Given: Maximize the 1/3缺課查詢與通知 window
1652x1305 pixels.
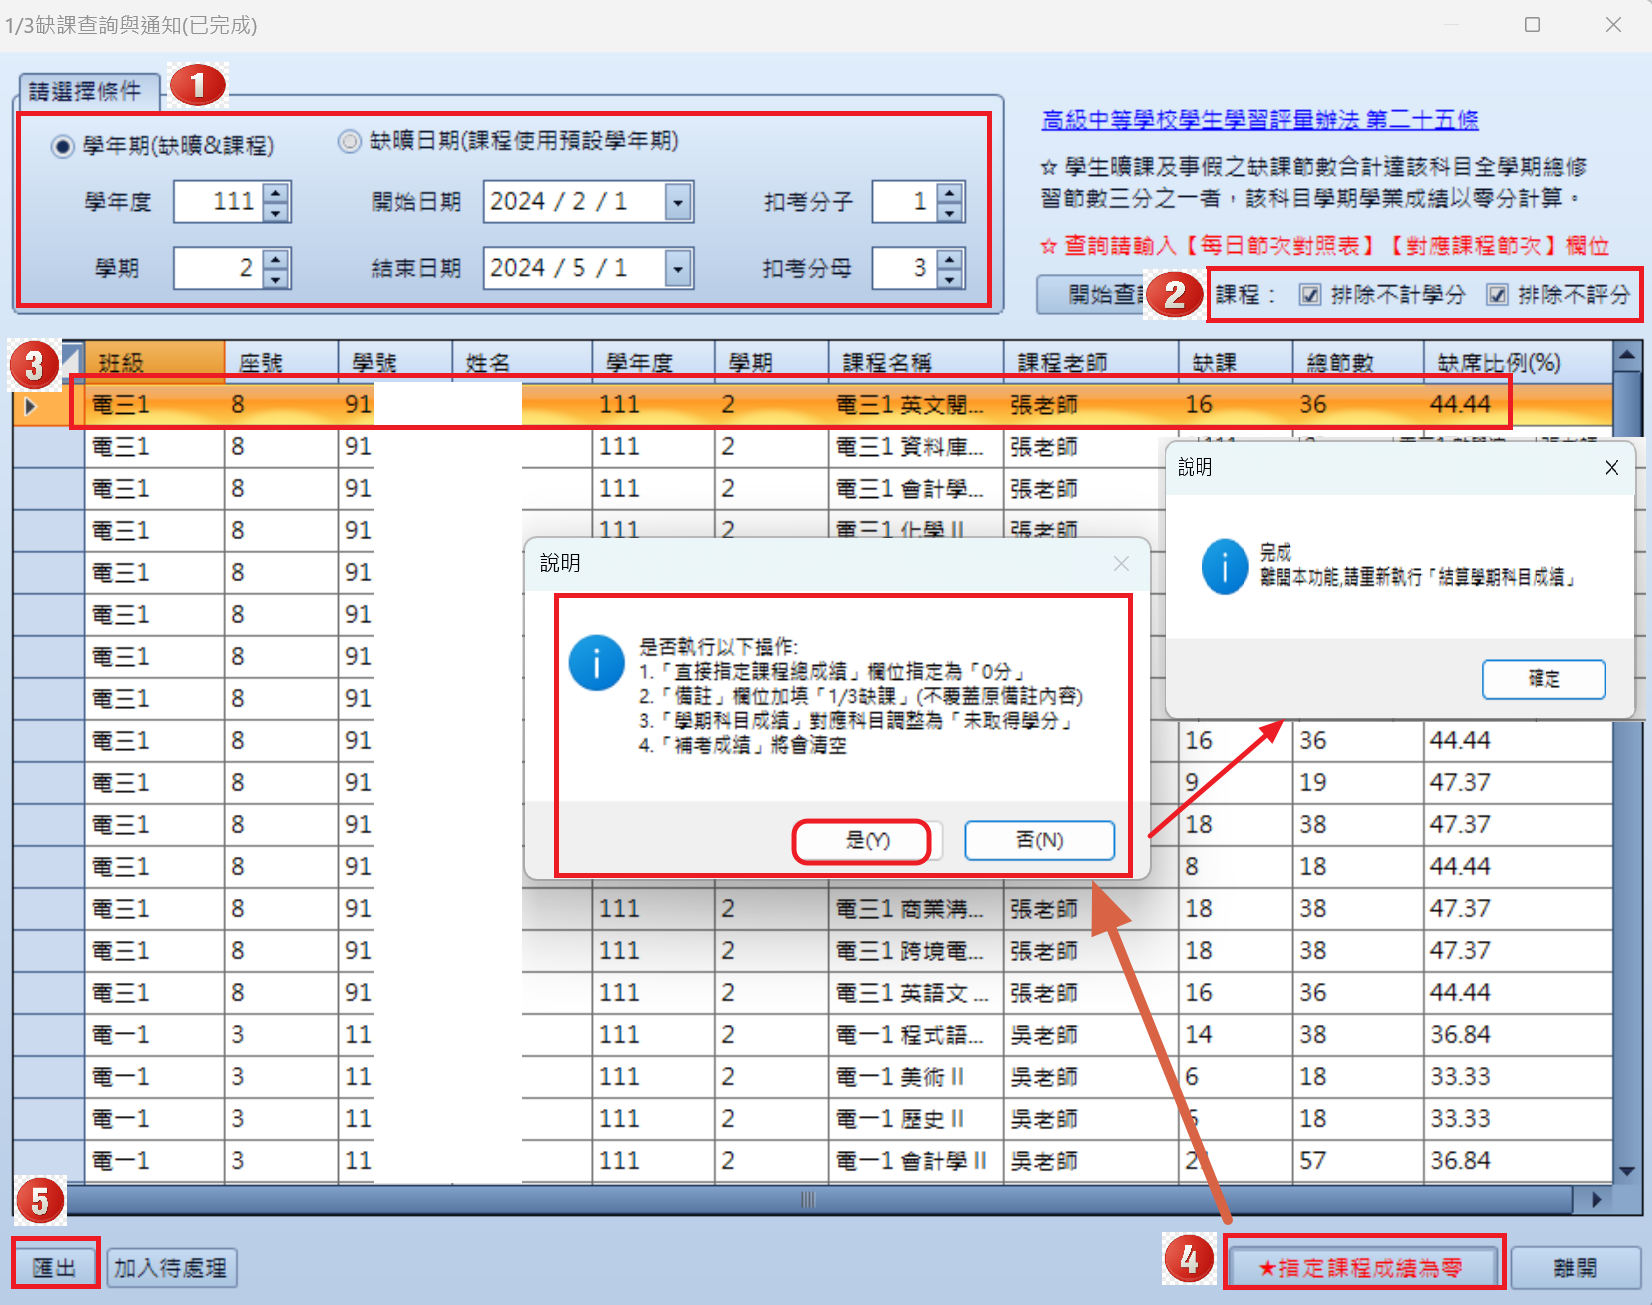Looking at the screenshot, I should coord(1532,25).
